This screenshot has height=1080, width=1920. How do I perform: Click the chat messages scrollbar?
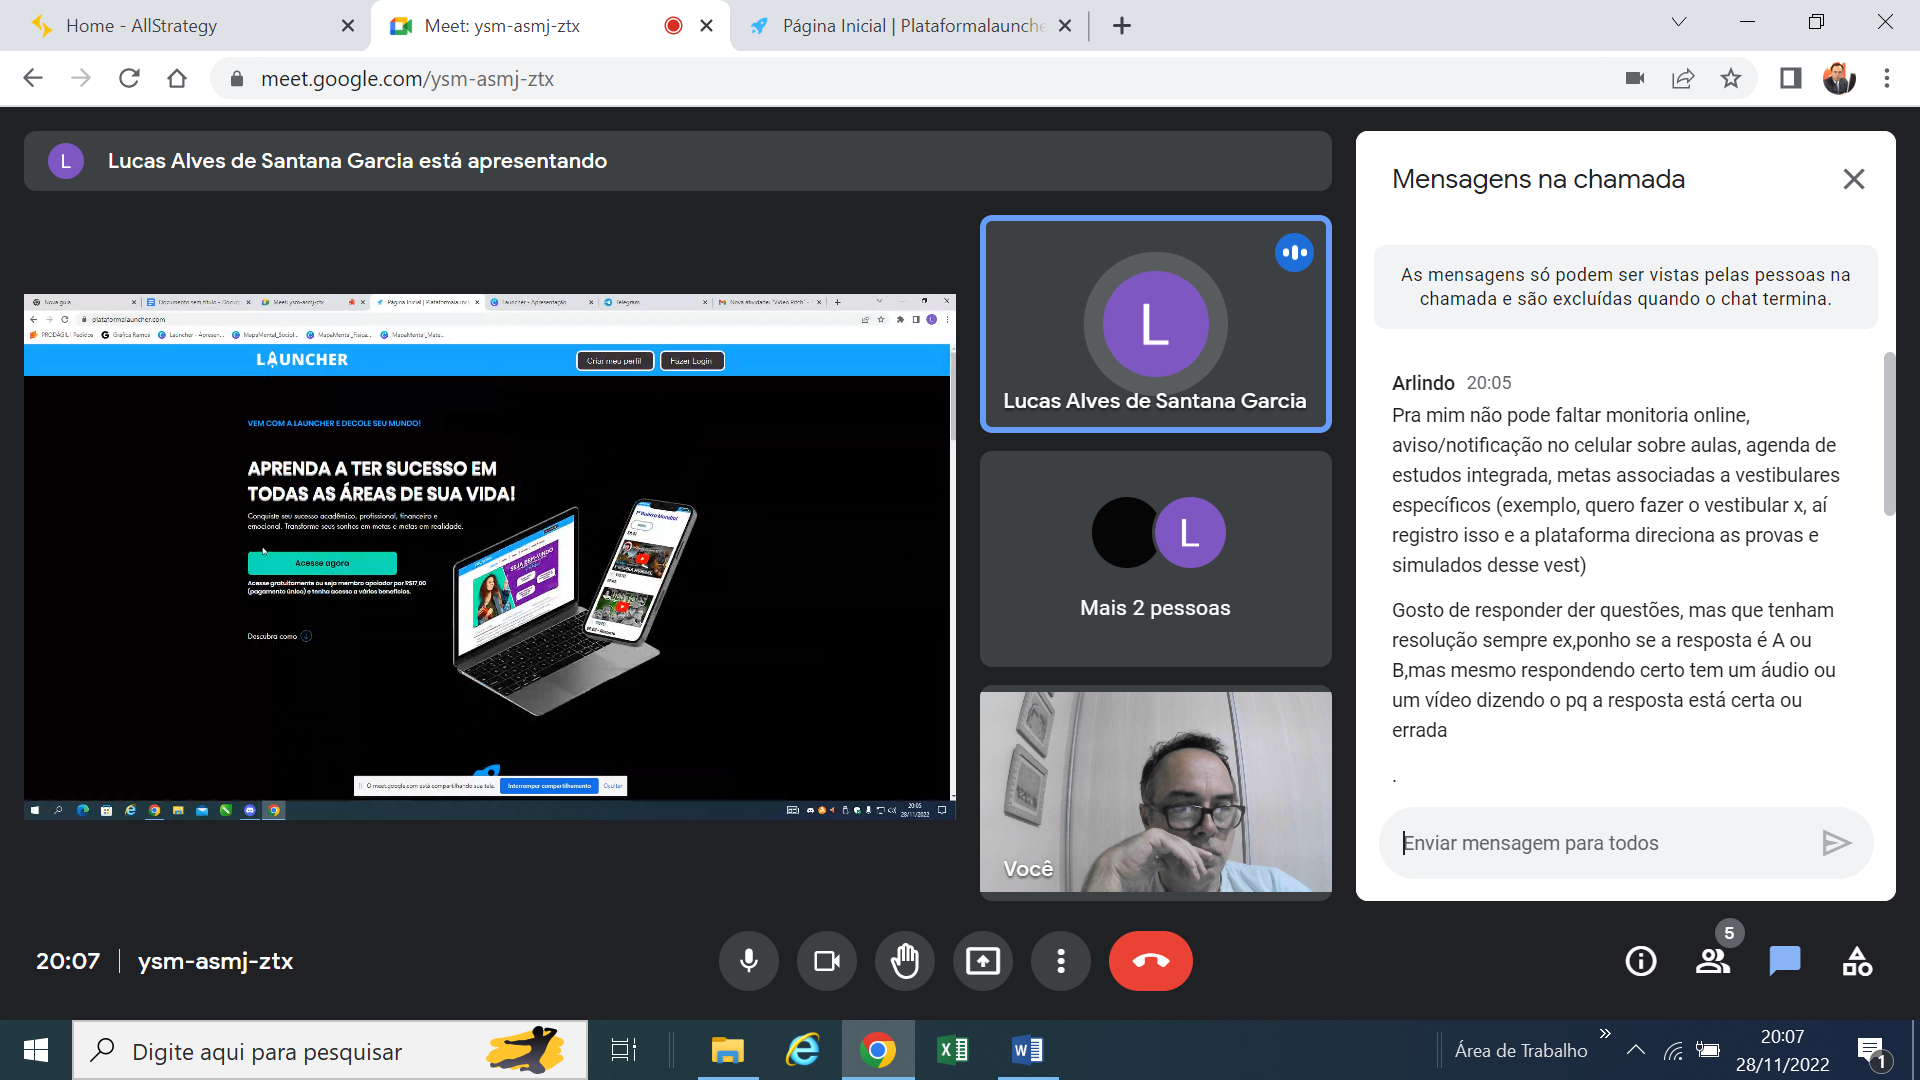1888,433
